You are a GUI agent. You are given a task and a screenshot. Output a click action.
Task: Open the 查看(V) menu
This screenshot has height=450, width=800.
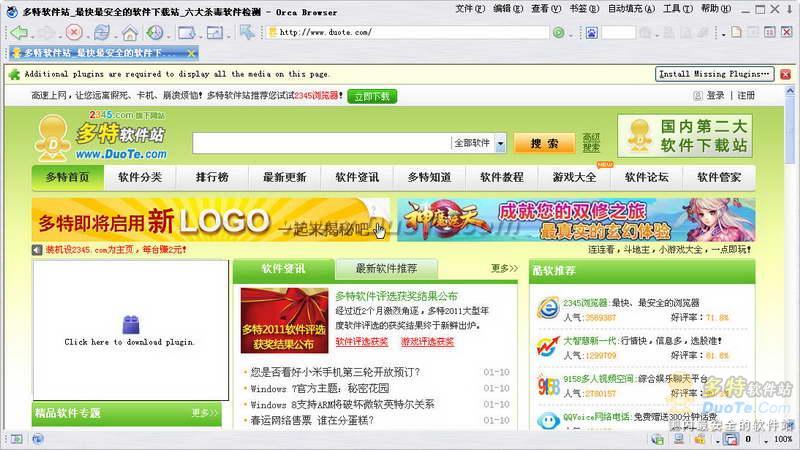pyautogui.click(x=546, y=9)
